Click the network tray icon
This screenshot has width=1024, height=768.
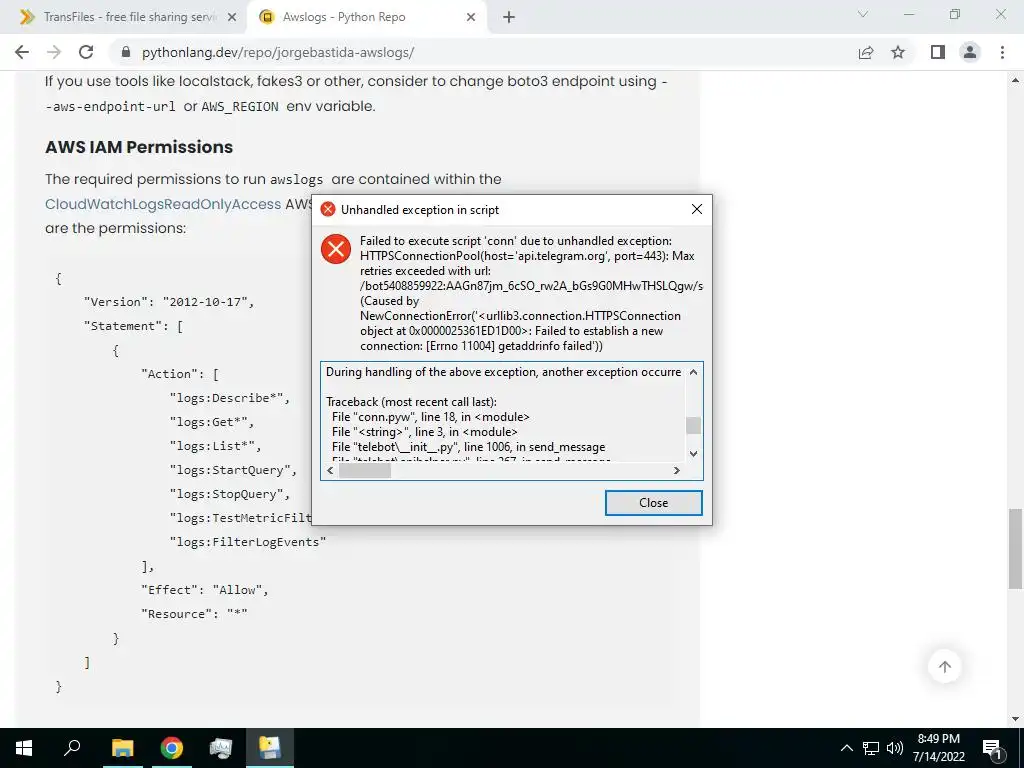click(871, 748)
